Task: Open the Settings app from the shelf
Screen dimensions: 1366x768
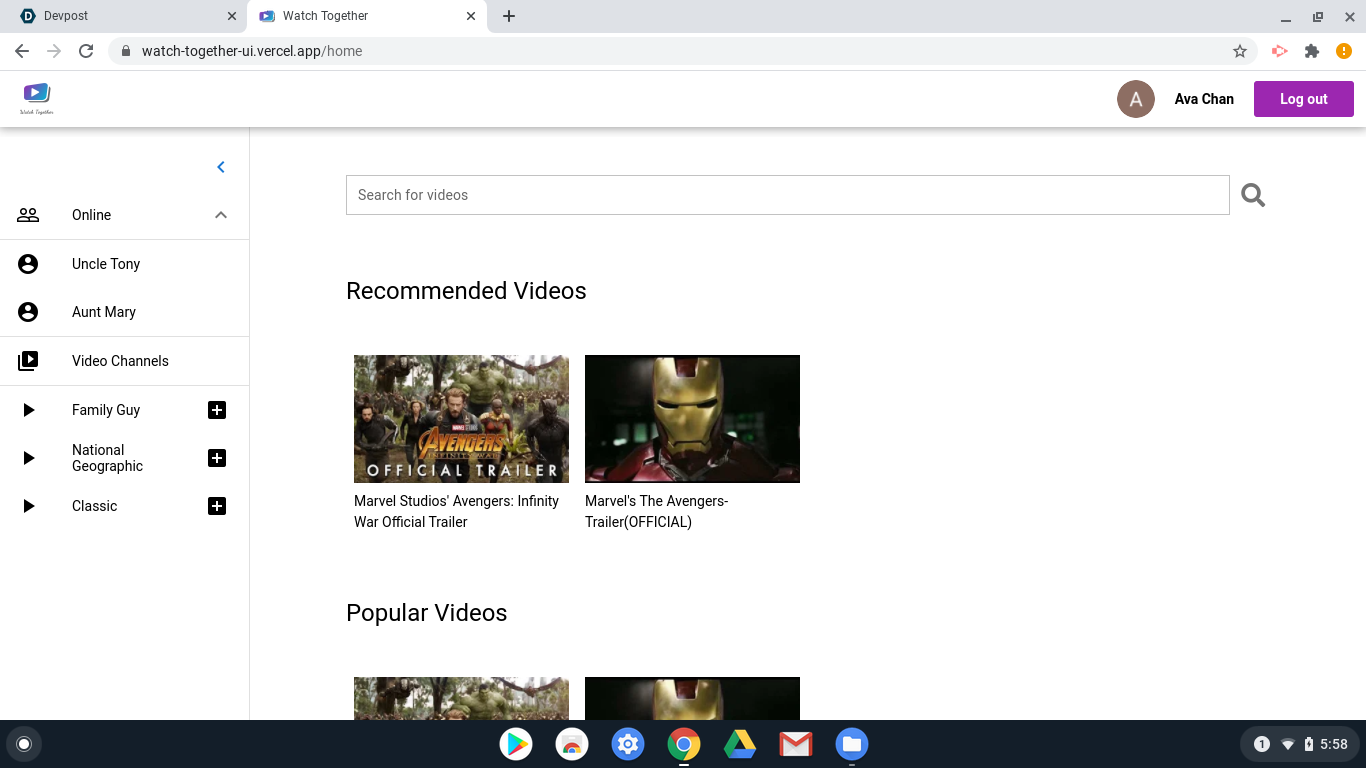Action: (628, 744)
